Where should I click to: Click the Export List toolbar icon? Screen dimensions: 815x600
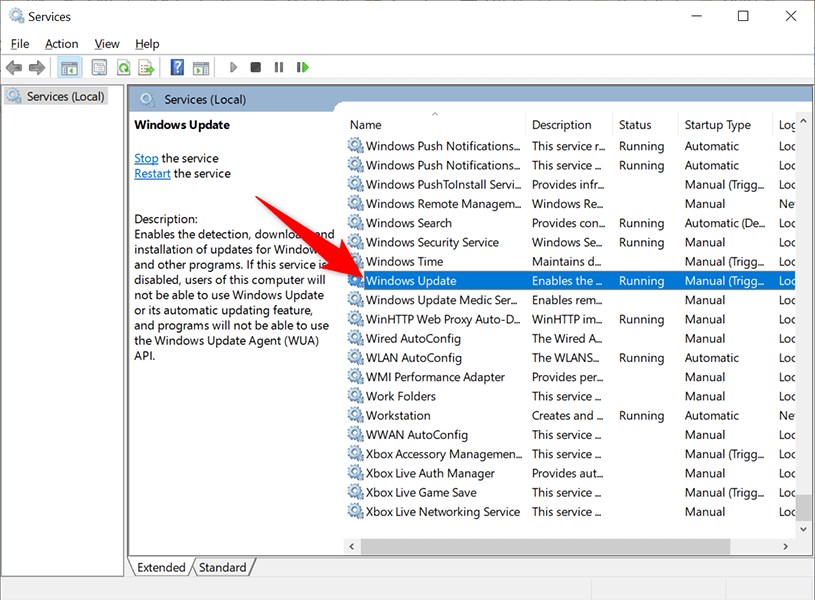[x=146, y=67]
